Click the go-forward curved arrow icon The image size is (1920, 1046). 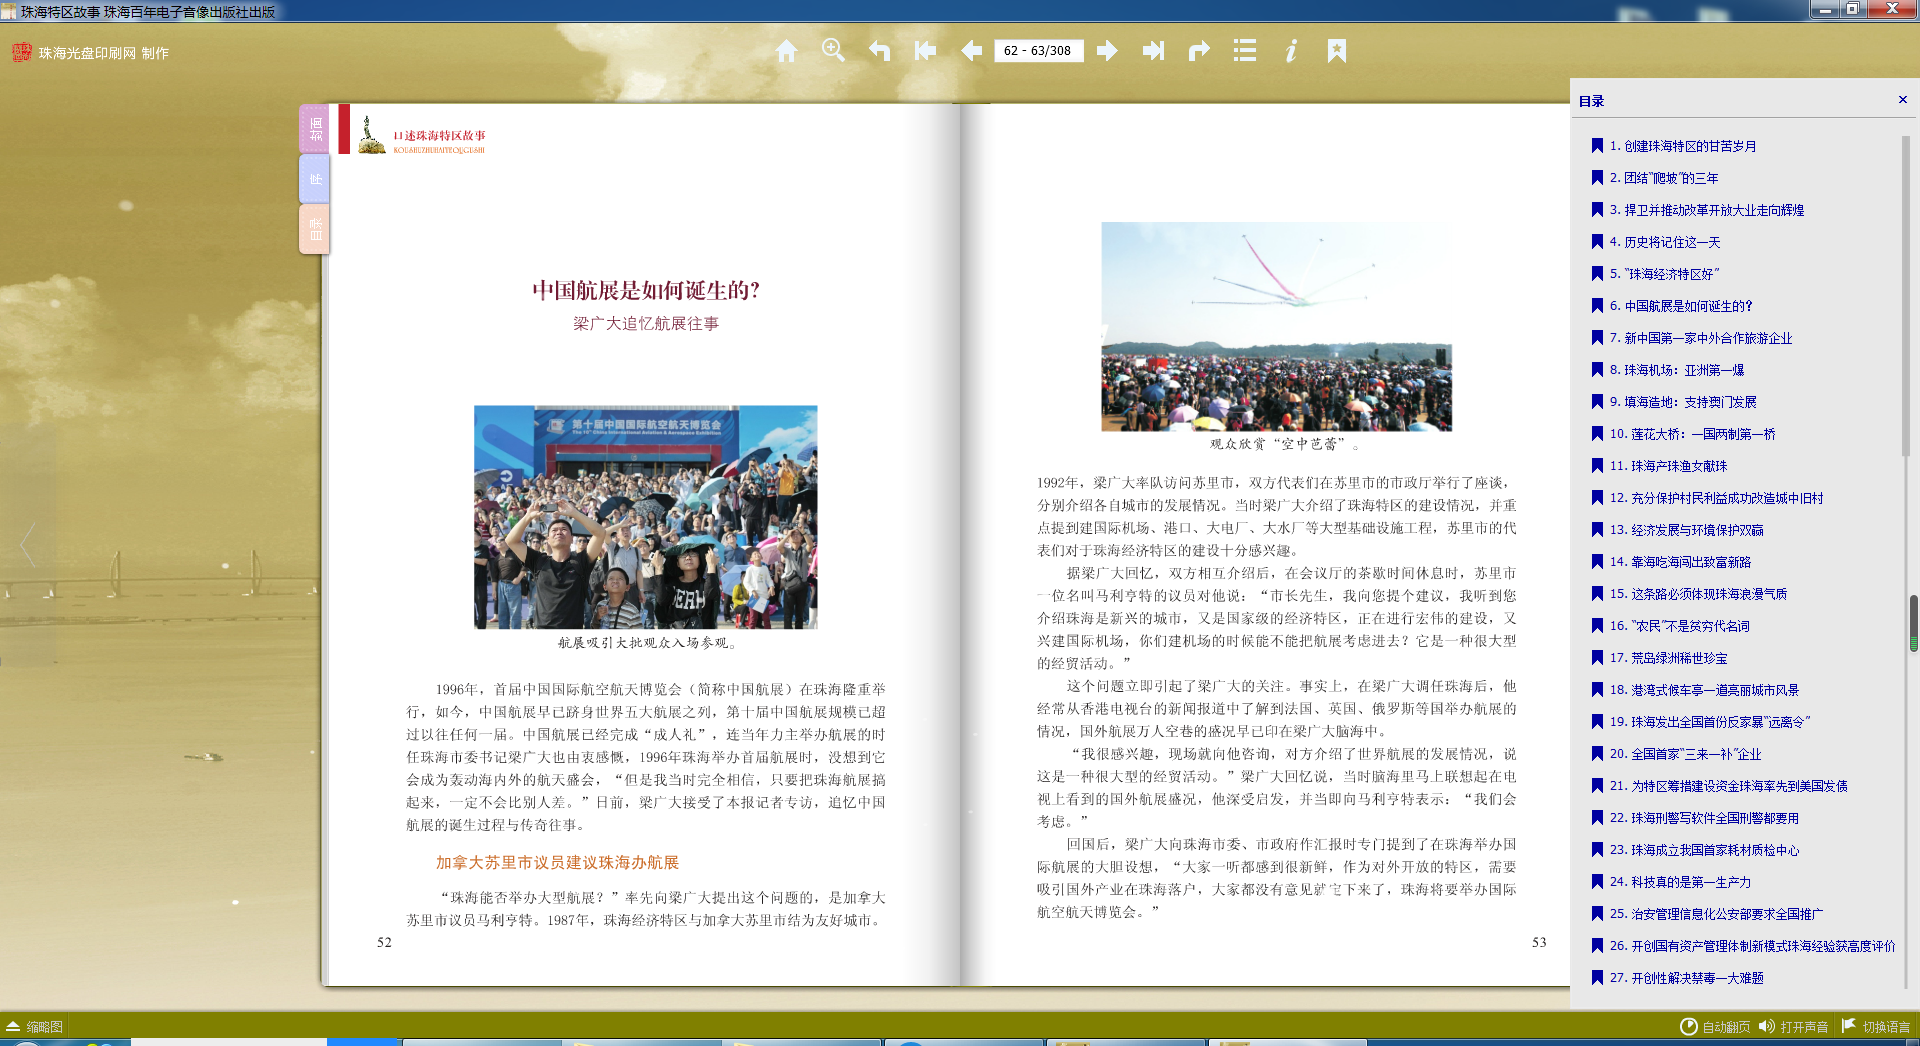click(x=1199, y=51)
